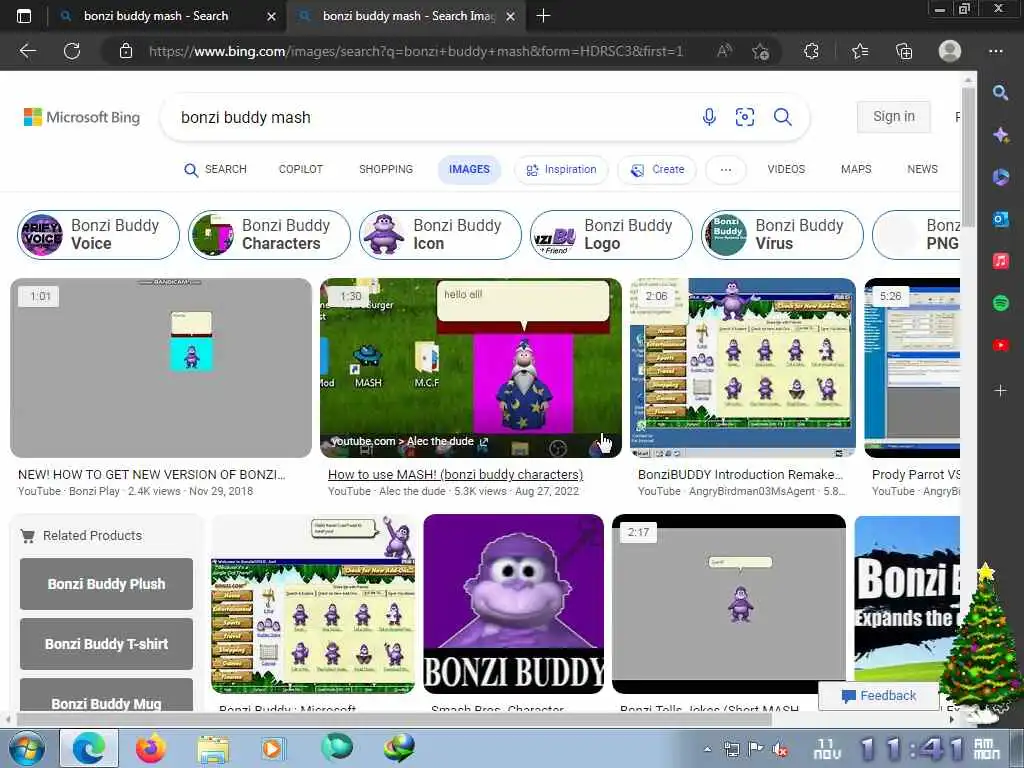The image size is (1024, 768).
Task: Select Bonzi Buddy Voice suggestion chip
Action: [x=98, y=234]
